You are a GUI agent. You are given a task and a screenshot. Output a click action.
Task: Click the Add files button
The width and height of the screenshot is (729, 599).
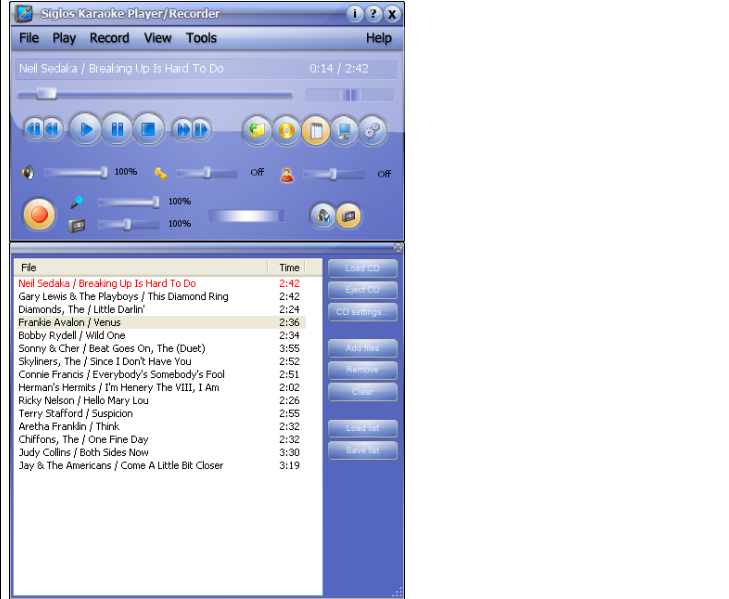(363, 348)
